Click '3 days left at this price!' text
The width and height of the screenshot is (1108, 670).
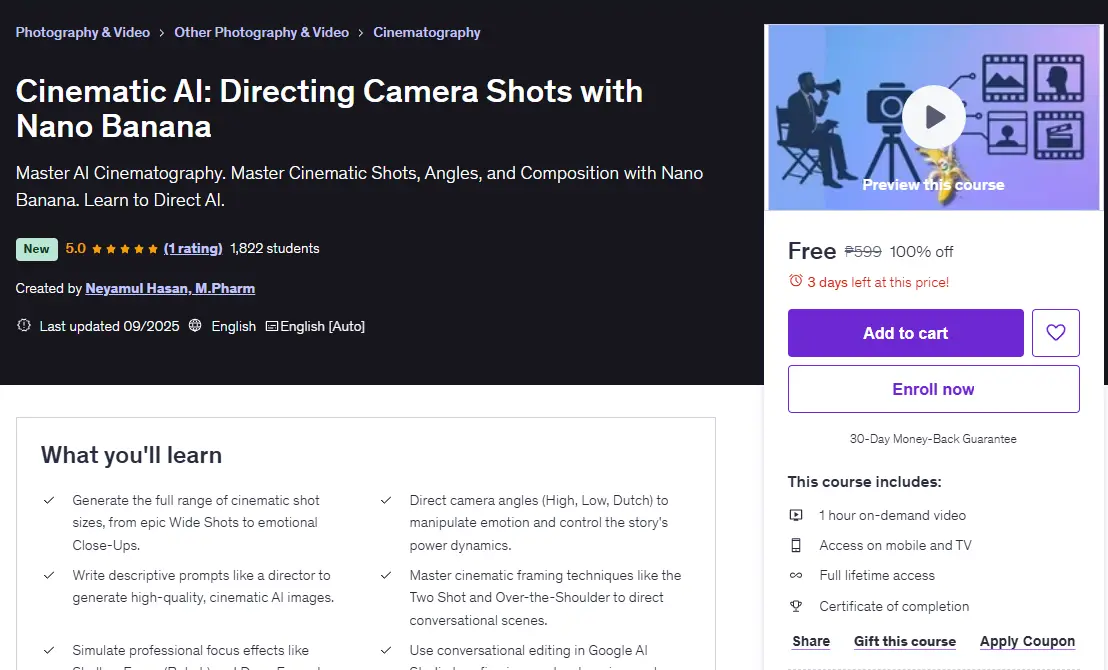coord(878,282)
